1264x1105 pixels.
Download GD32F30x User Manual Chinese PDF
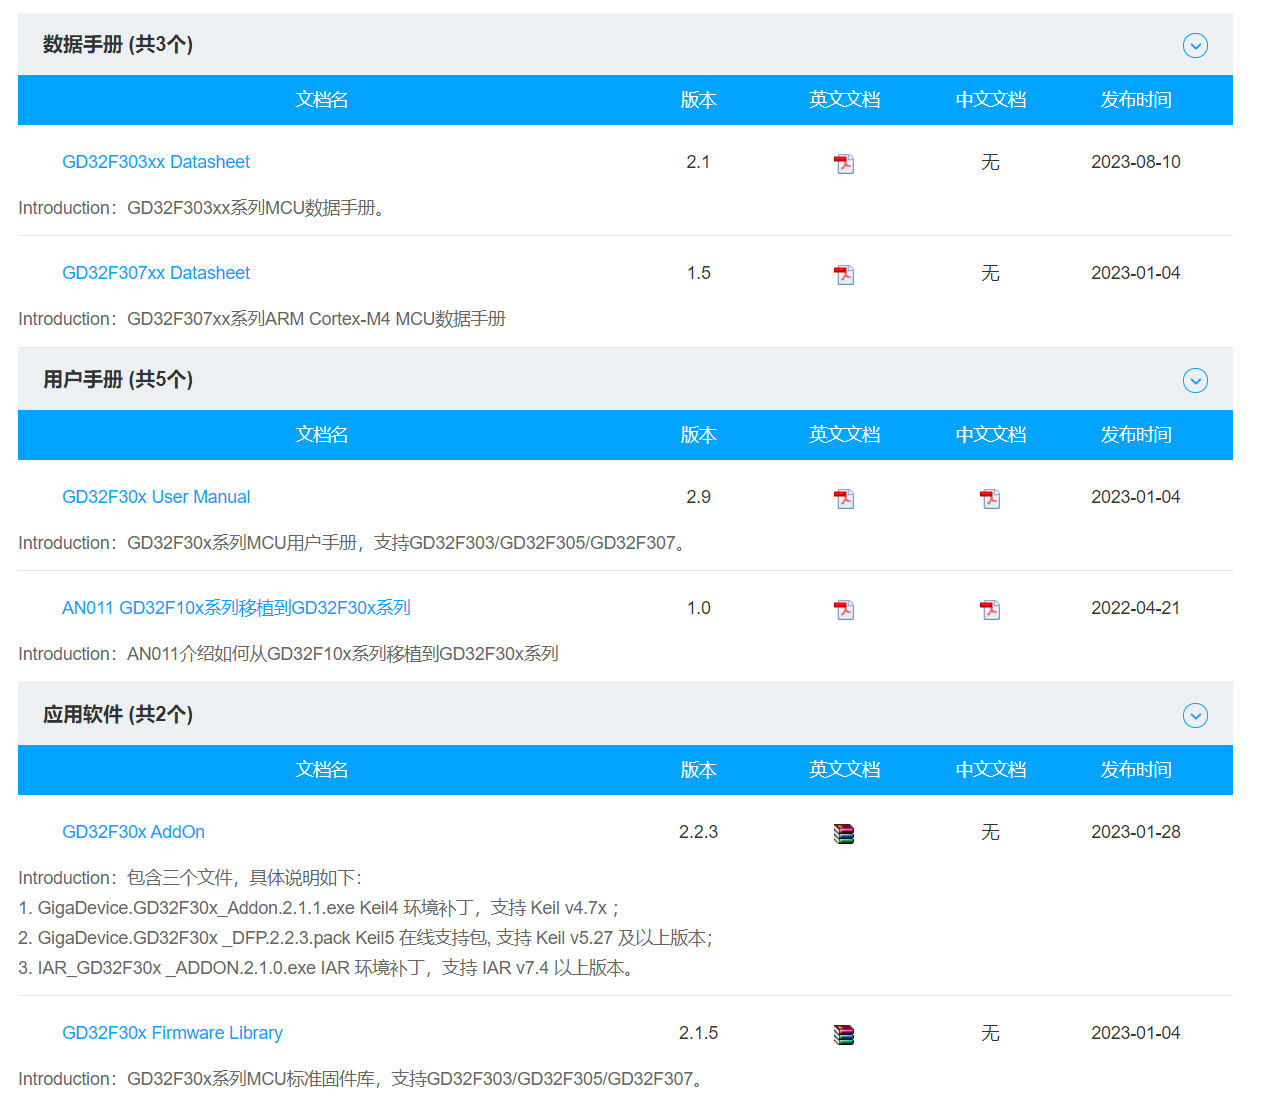(990, 498)
